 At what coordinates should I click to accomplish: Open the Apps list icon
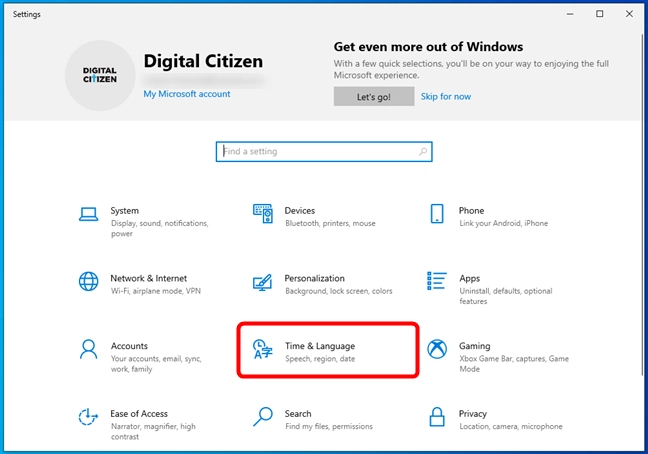click(437, 281)
